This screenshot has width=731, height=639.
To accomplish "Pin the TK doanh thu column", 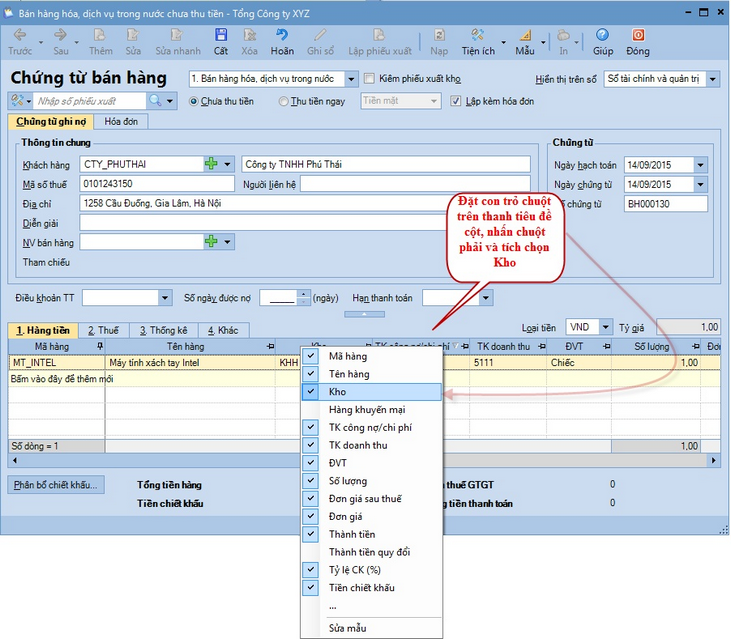I will point(541,346).
